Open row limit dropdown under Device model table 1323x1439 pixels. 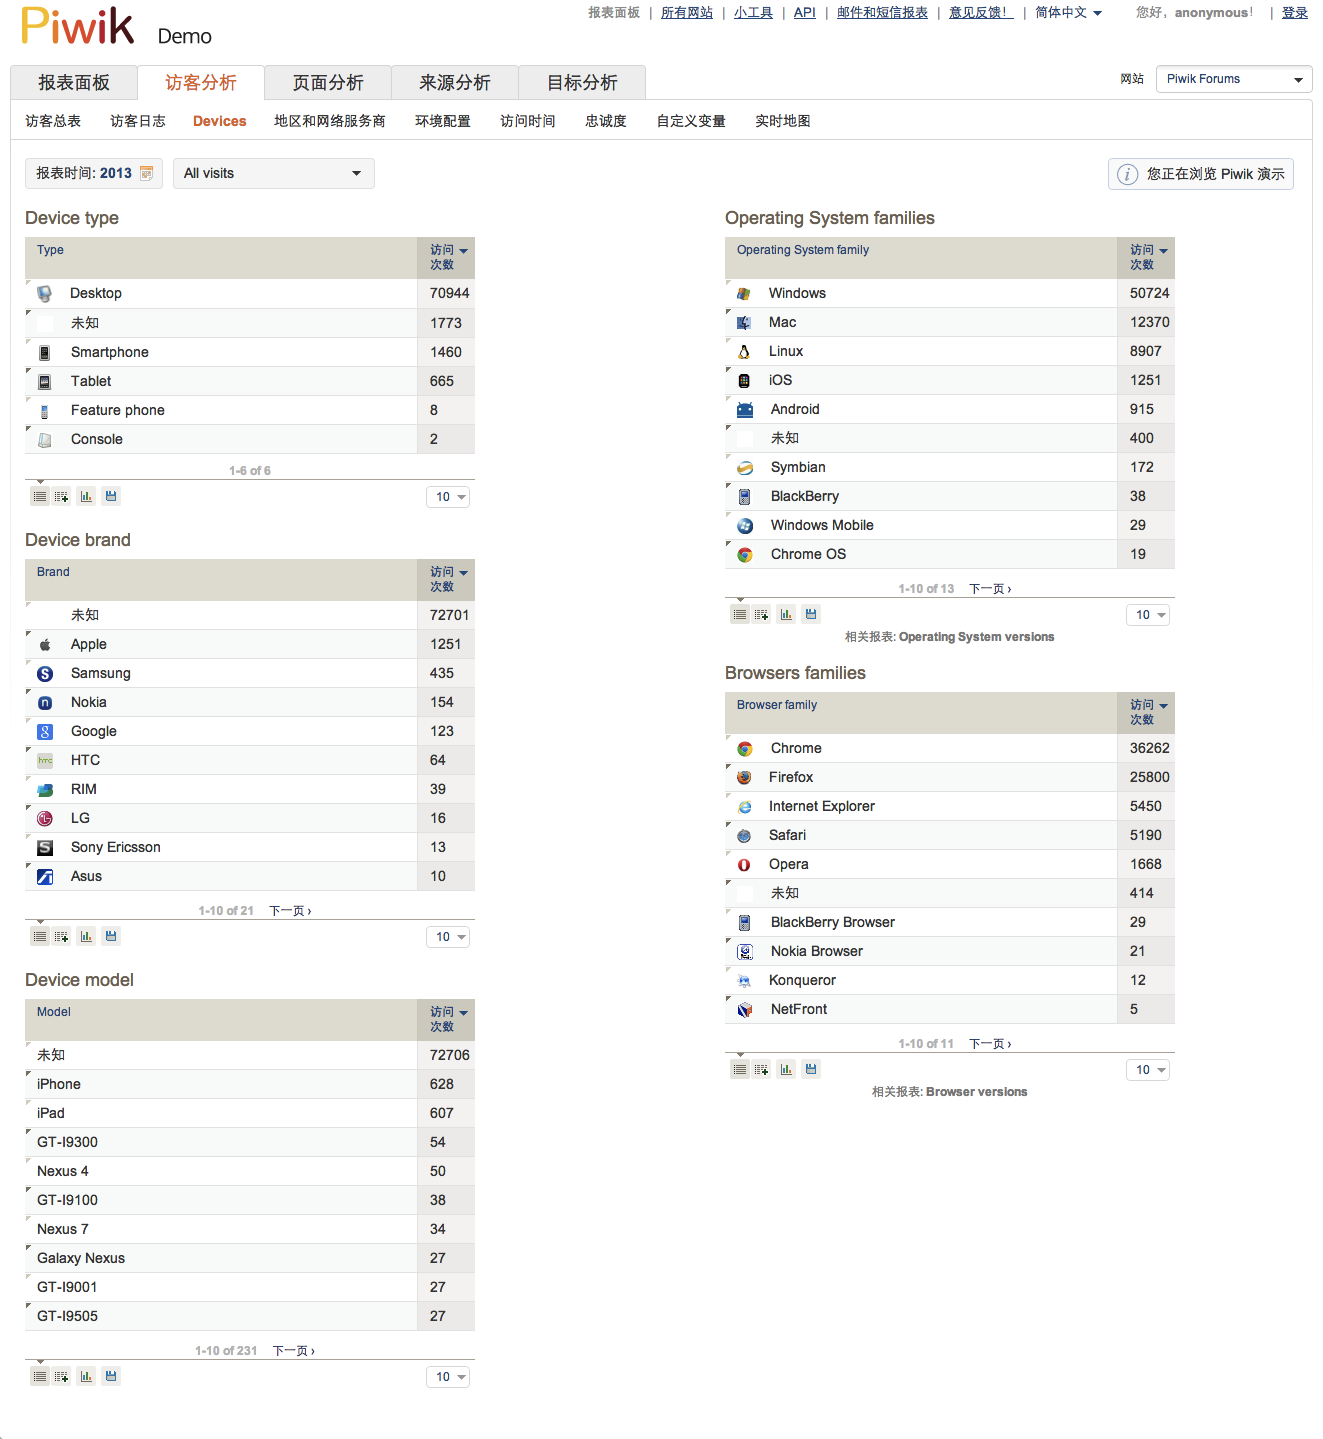pyautogui.click(x=448, y=1377)
